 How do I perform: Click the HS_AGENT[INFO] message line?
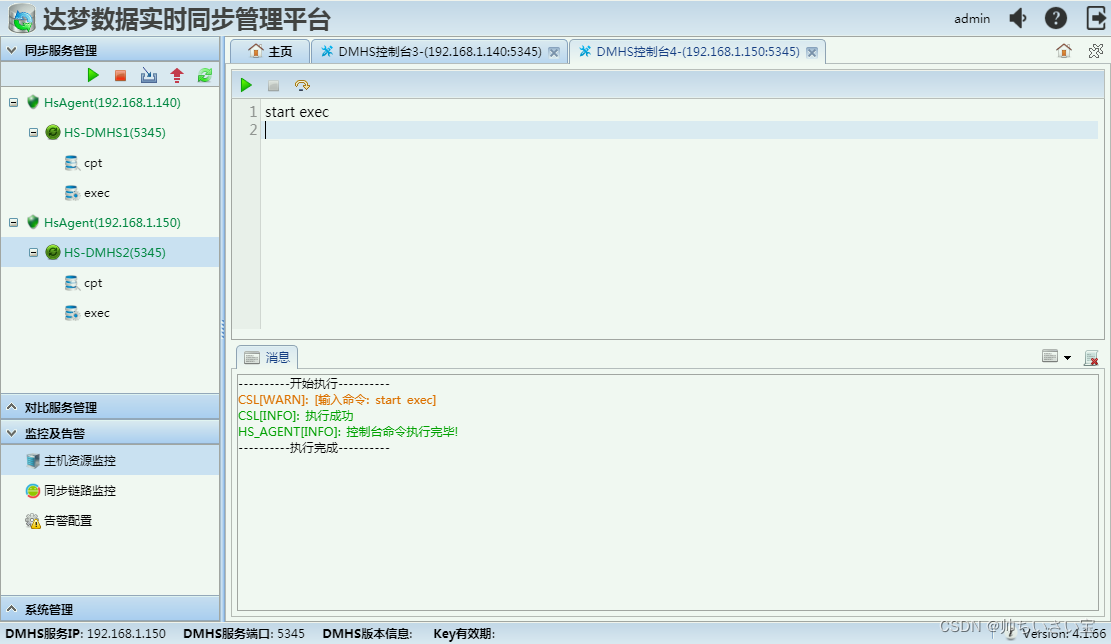pyautogui.click(x=348, y=431)
